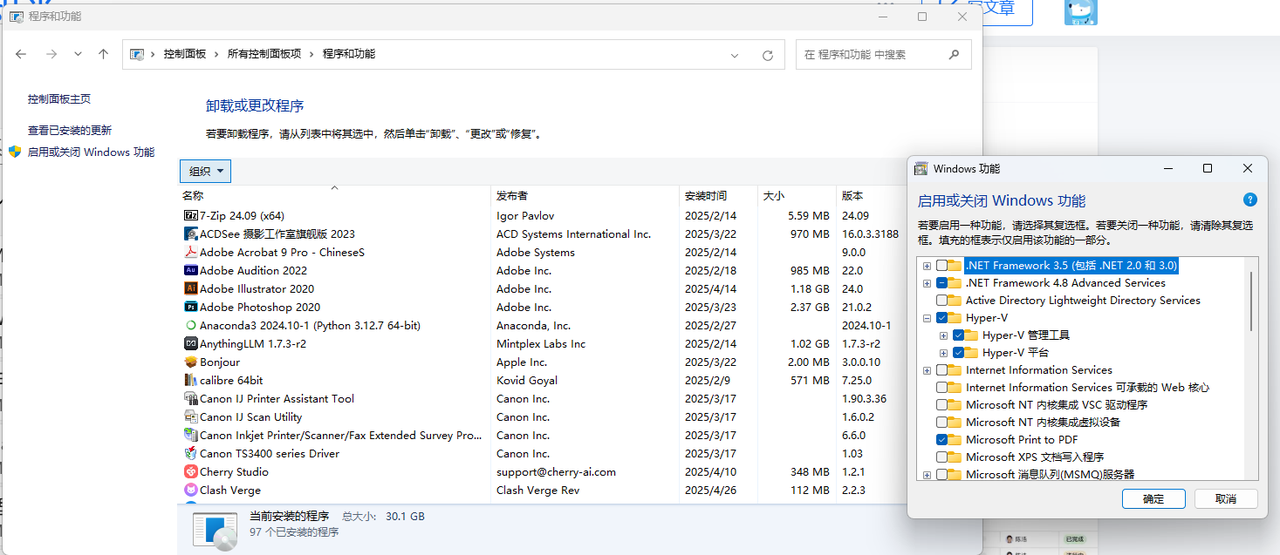Click Canon IJ Printer Assistant Tool icon

click(x=191, y=399)
